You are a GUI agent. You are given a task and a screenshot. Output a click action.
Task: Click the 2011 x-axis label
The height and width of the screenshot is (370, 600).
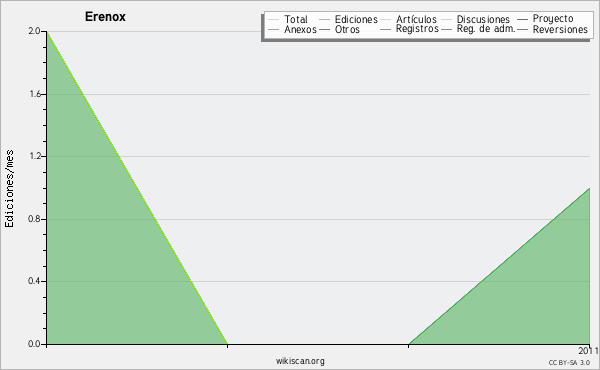coord(589,351)
